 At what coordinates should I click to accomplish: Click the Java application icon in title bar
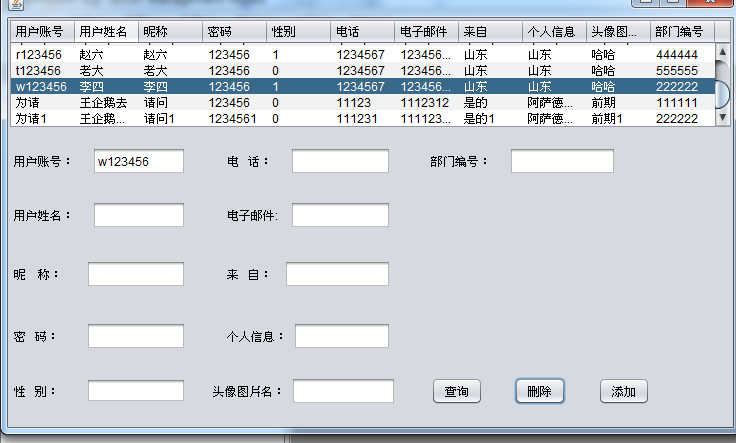[16, 4]
